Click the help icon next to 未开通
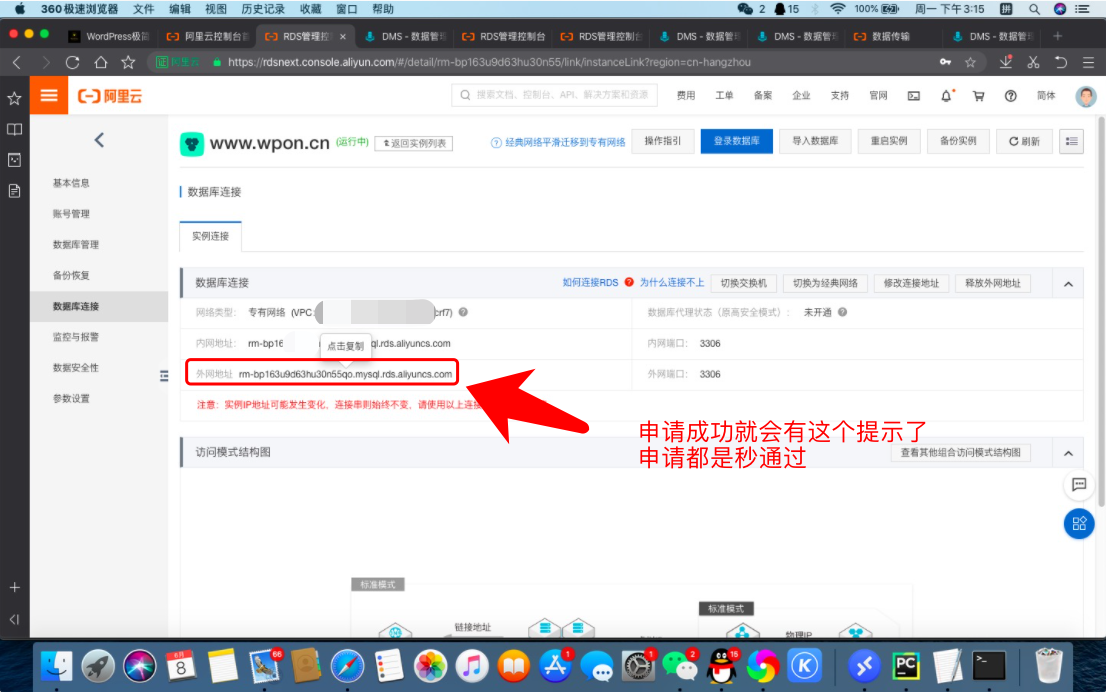The image size is (1106, 692). click(842, 312)
